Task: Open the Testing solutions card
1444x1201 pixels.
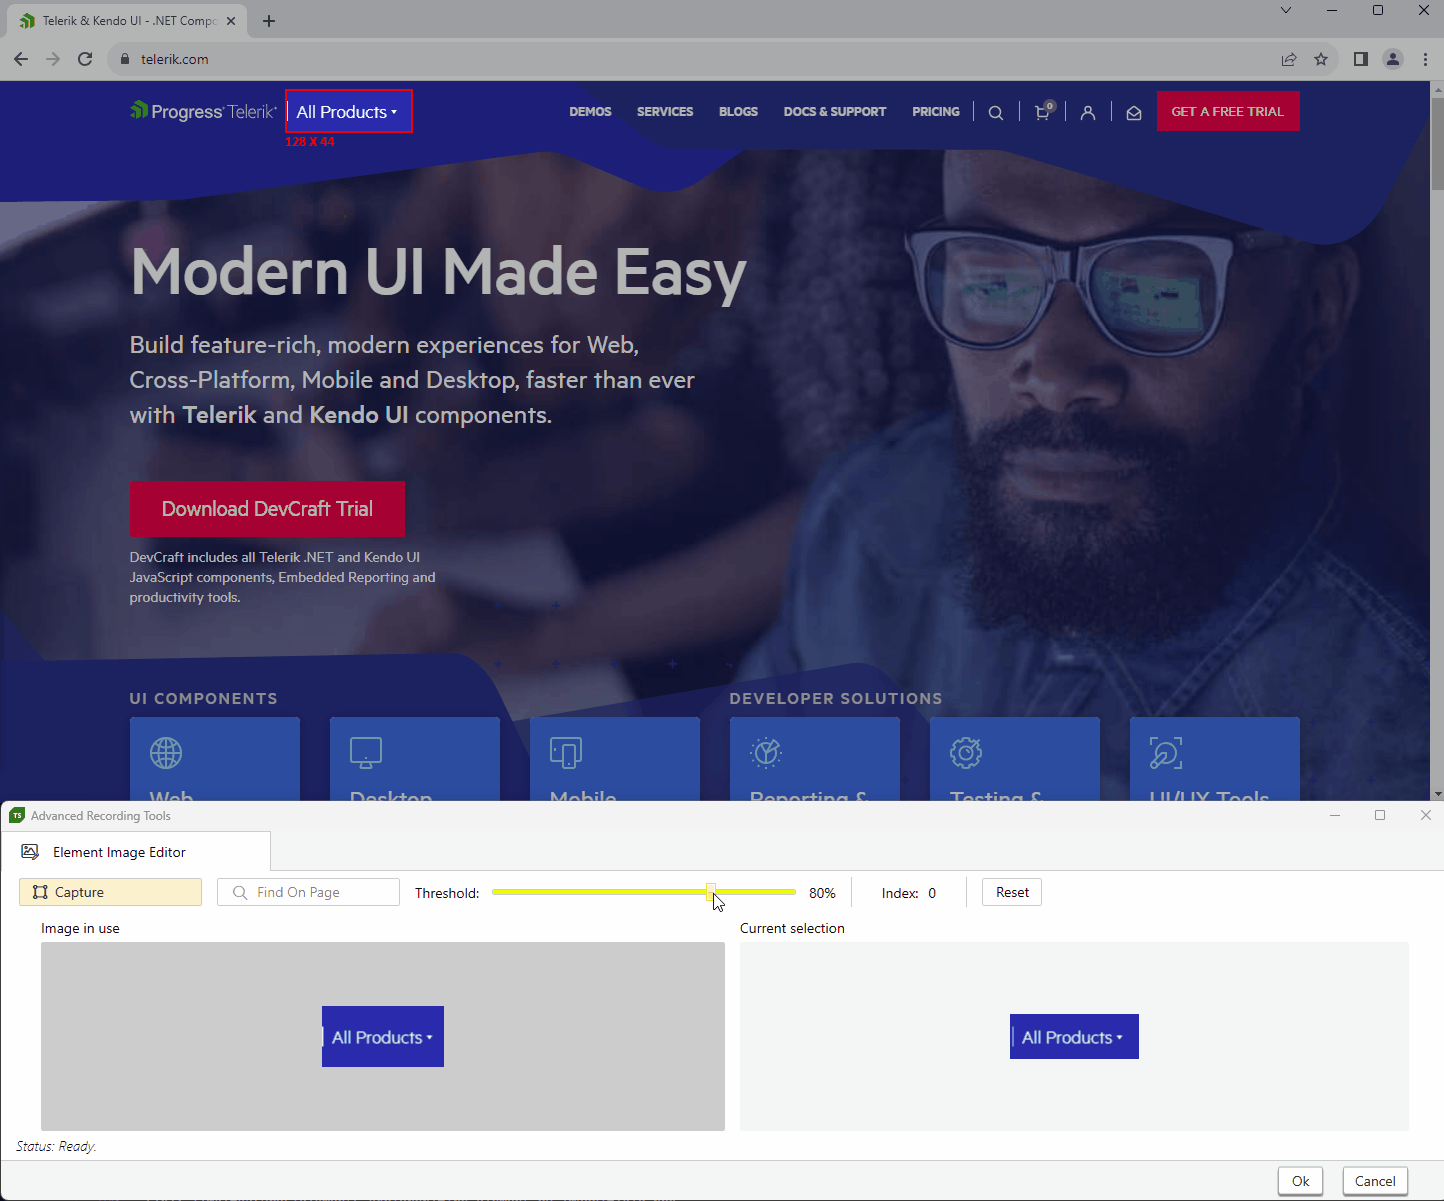Action: [x=1015, y=759]
